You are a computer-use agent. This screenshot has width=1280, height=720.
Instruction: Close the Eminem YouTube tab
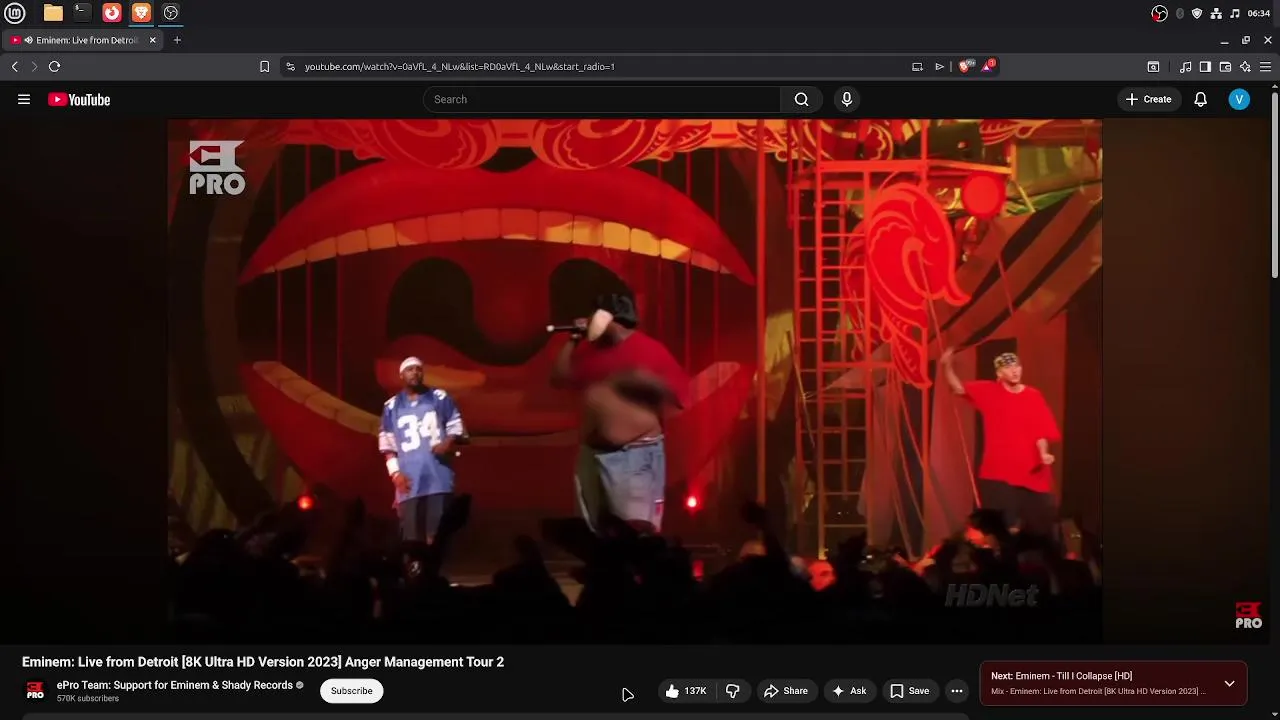[x=152, y=40]
